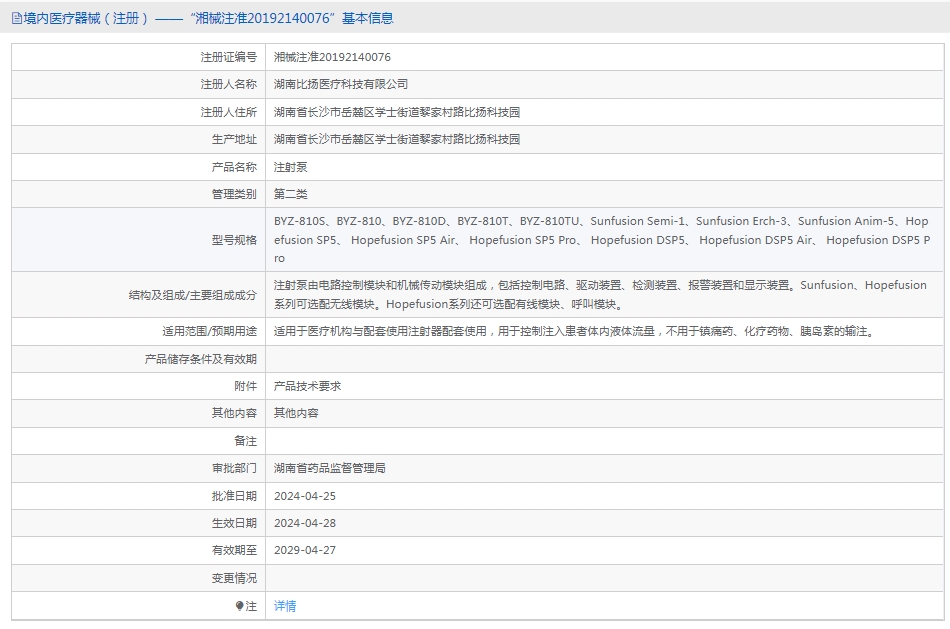Click effective date 2024-04-28
Image resolution: width=950 pixels, height=629 pixels.
pyautogui.click(x=305, y=523)
